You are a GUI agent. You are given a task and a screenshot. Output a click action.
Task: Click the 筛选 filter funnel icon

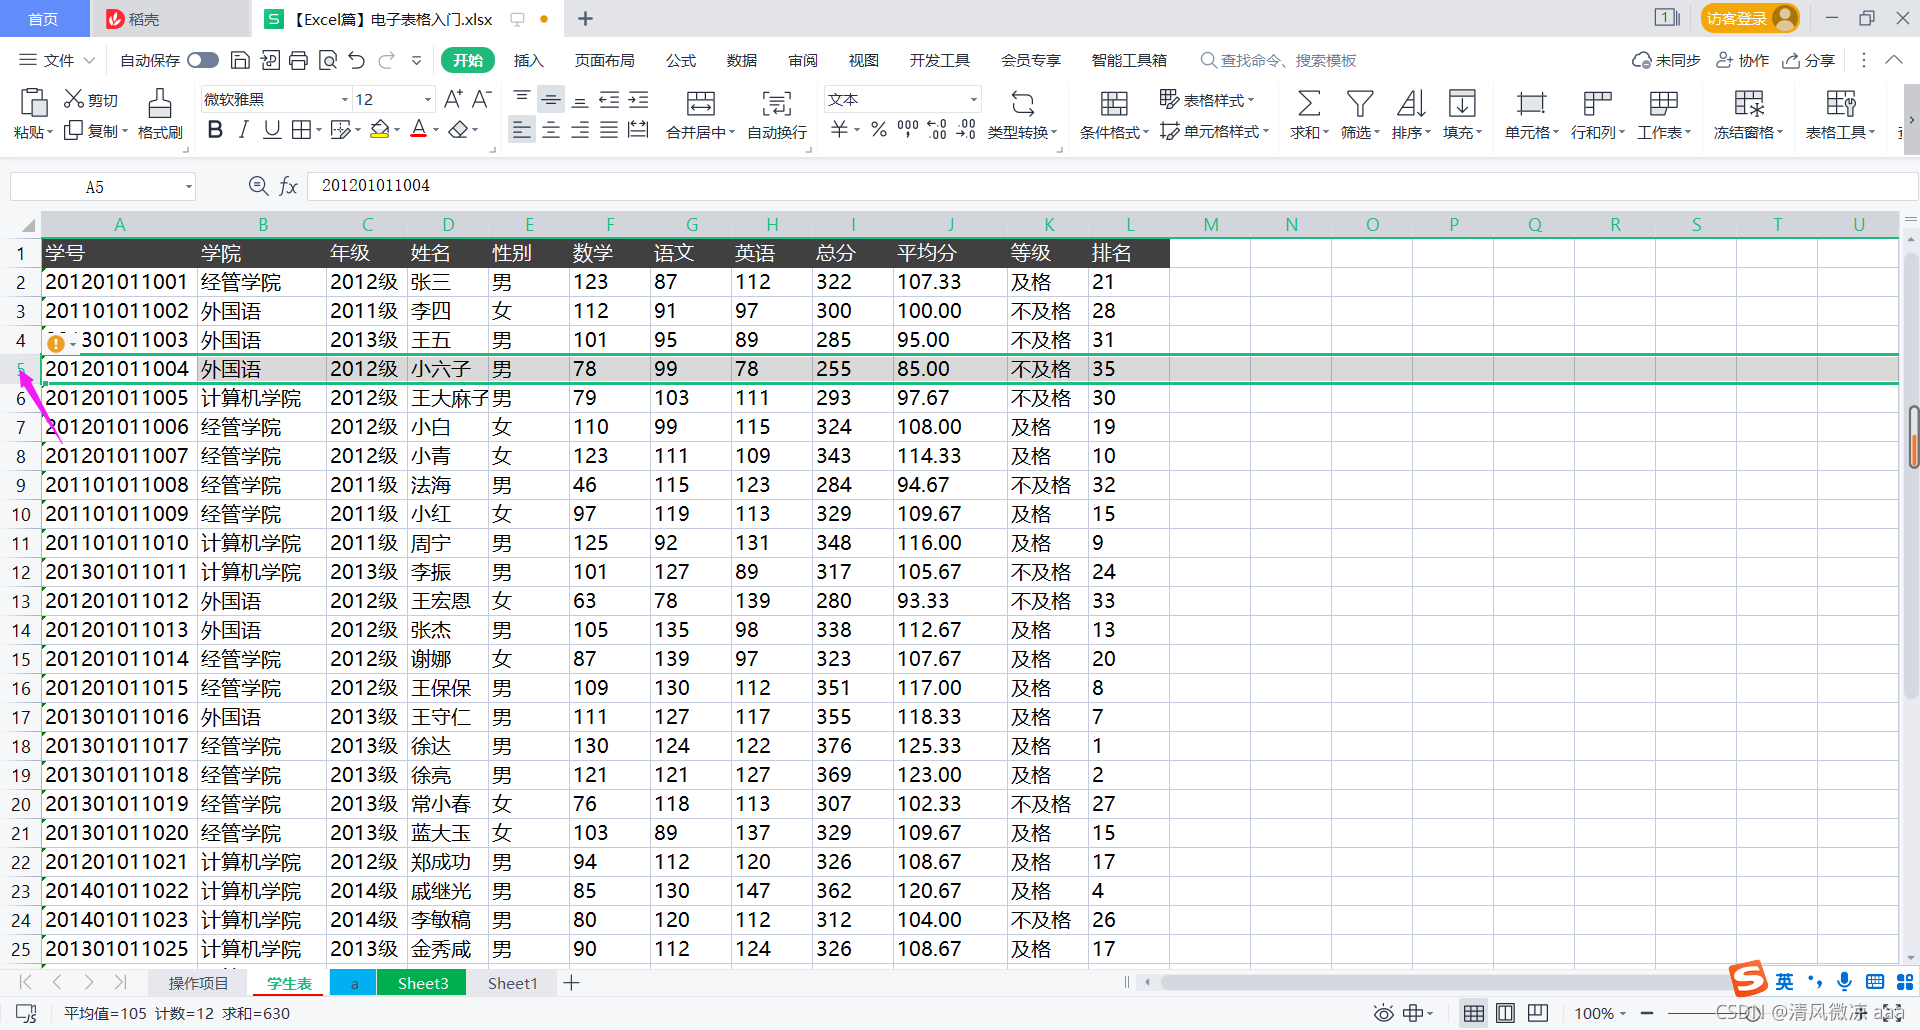pos(1360,103)
